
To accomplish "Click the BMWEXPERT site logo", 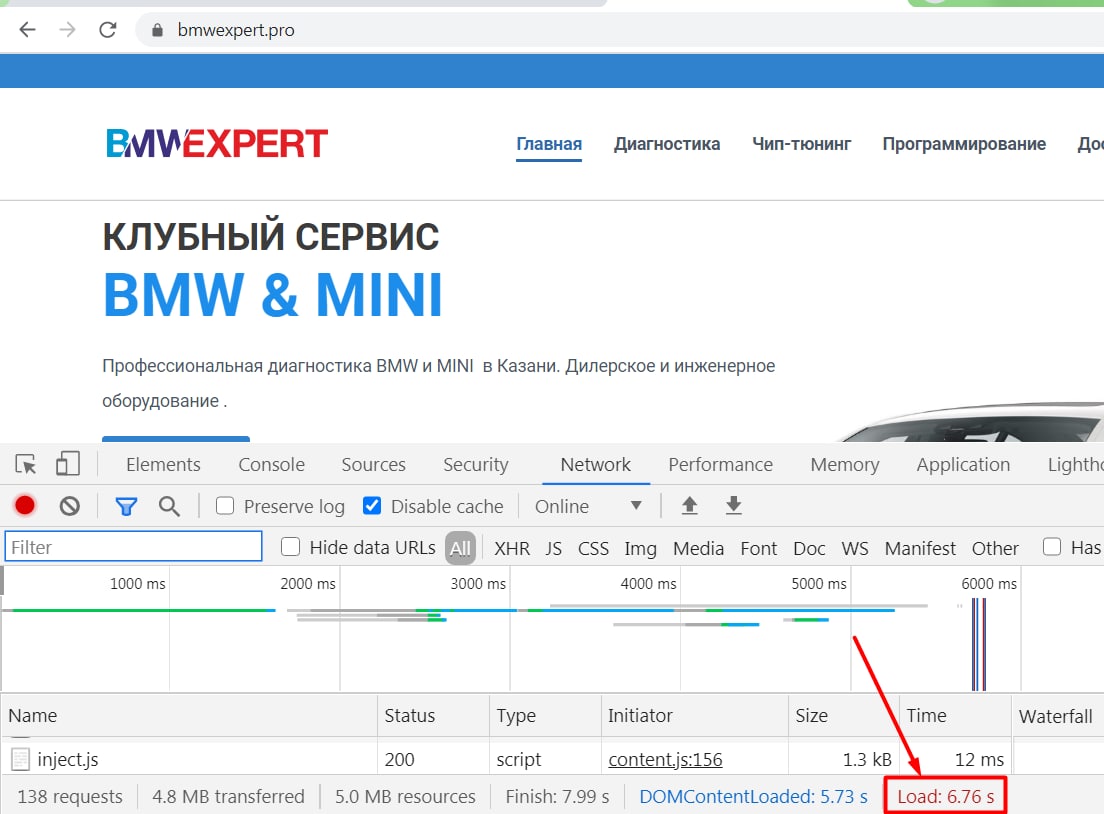I will click(217, 144).
